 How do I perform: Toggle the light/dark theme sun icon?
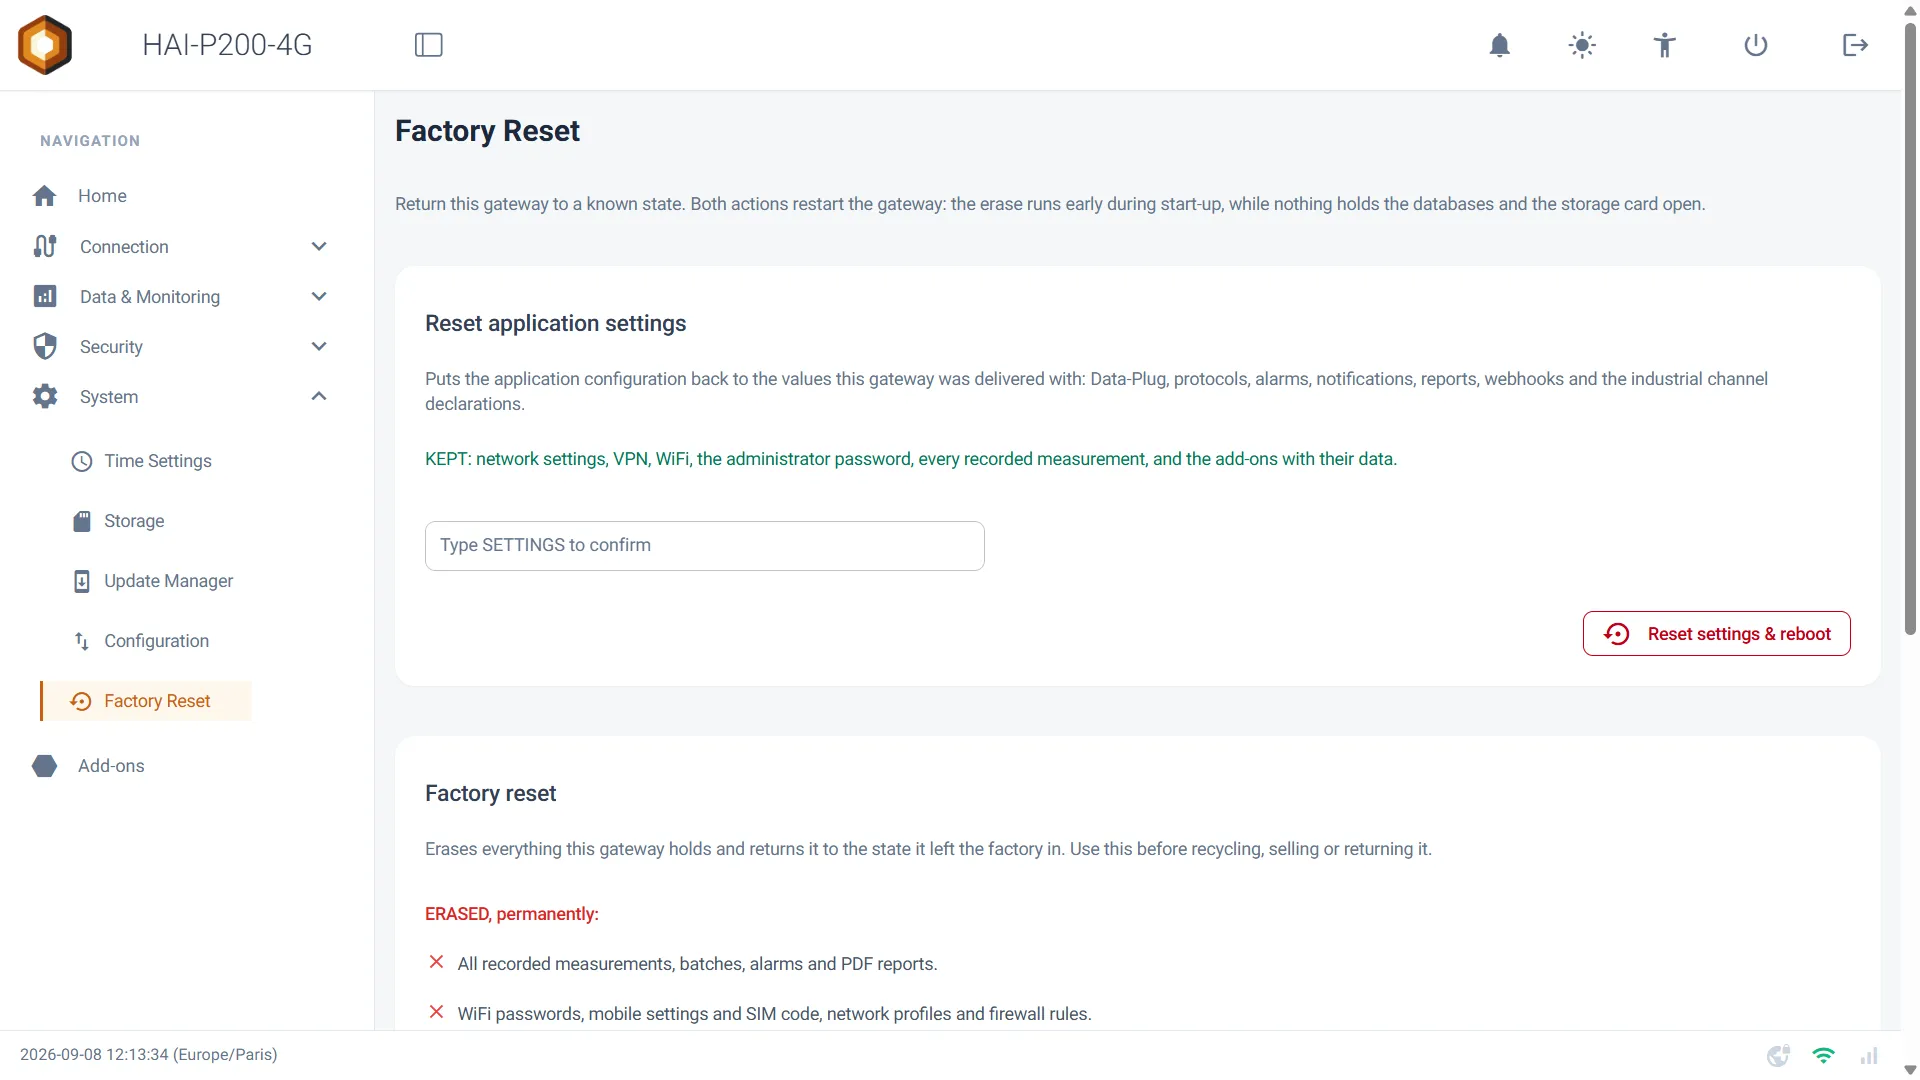point(1582,45)
